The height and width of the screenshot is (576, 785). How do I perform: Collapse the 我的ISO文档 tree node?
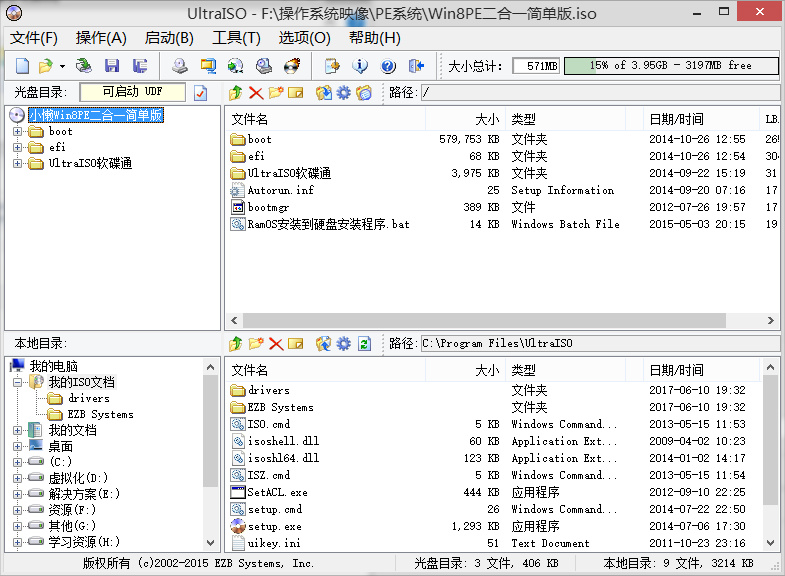coord(18,382)
